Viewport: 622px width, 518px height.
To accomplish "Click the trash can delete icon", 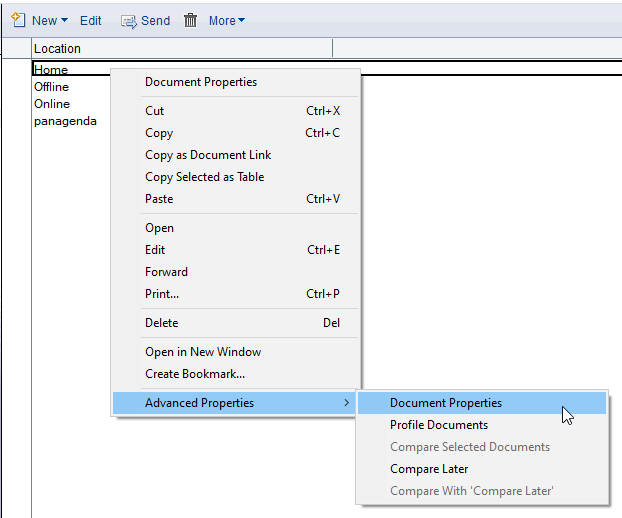I will coord(190,20).
